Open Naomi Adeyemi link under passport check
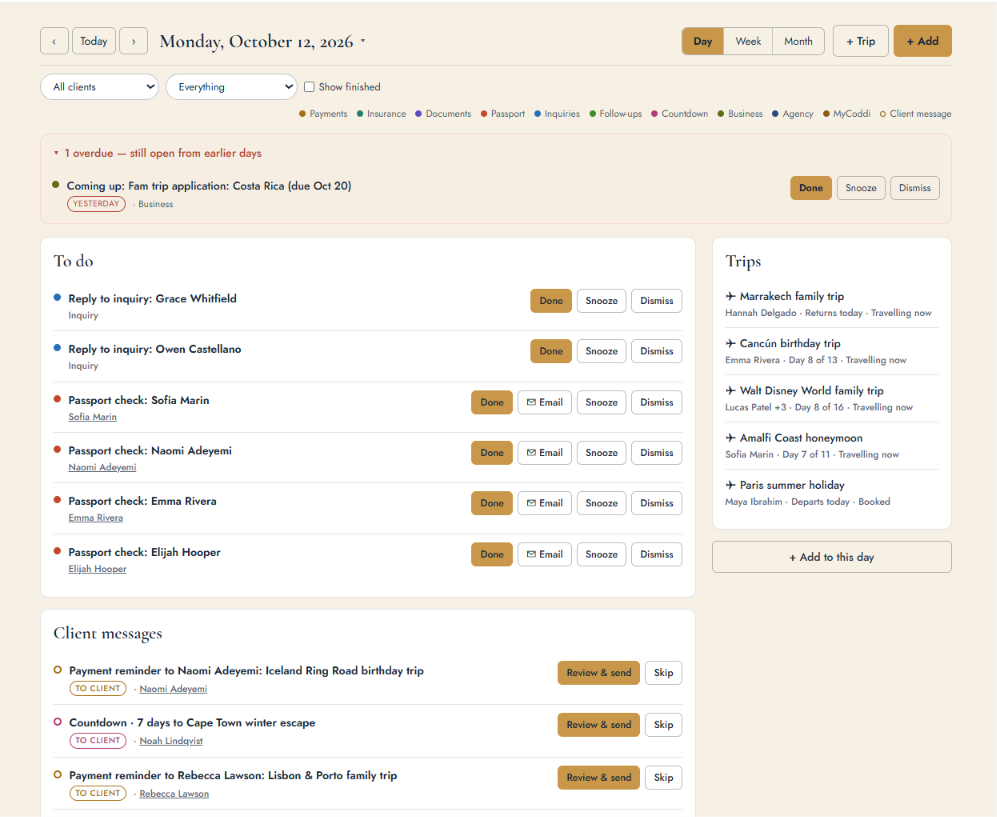Viewport: 997px width, 817px height. pyautogui.click(x=102, y=467)
